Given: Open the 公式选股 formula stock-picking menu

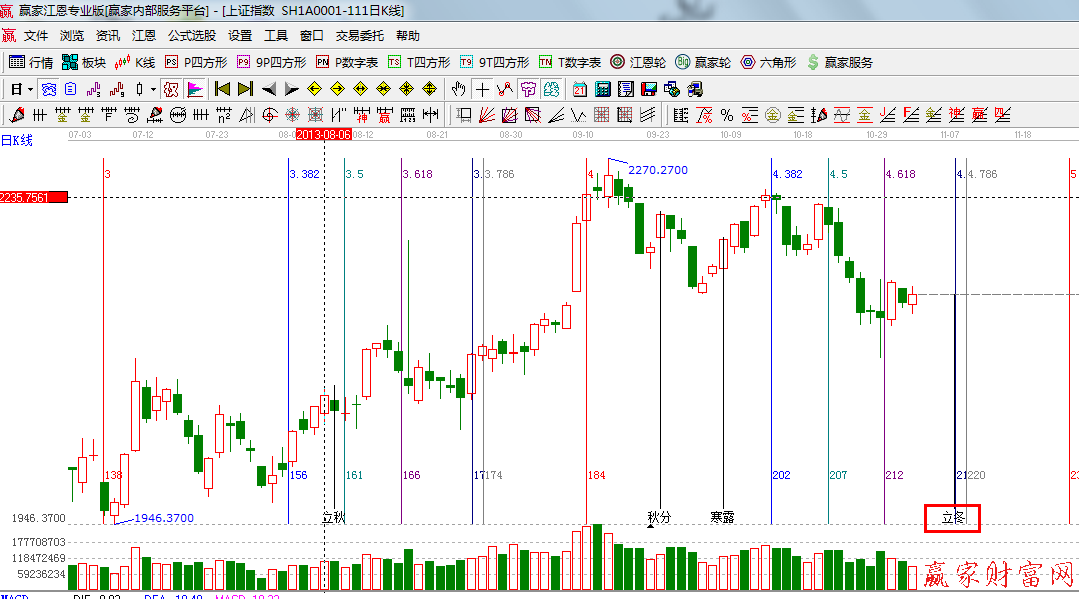Looking at the screenshot, I should click(x=191, y=35).
